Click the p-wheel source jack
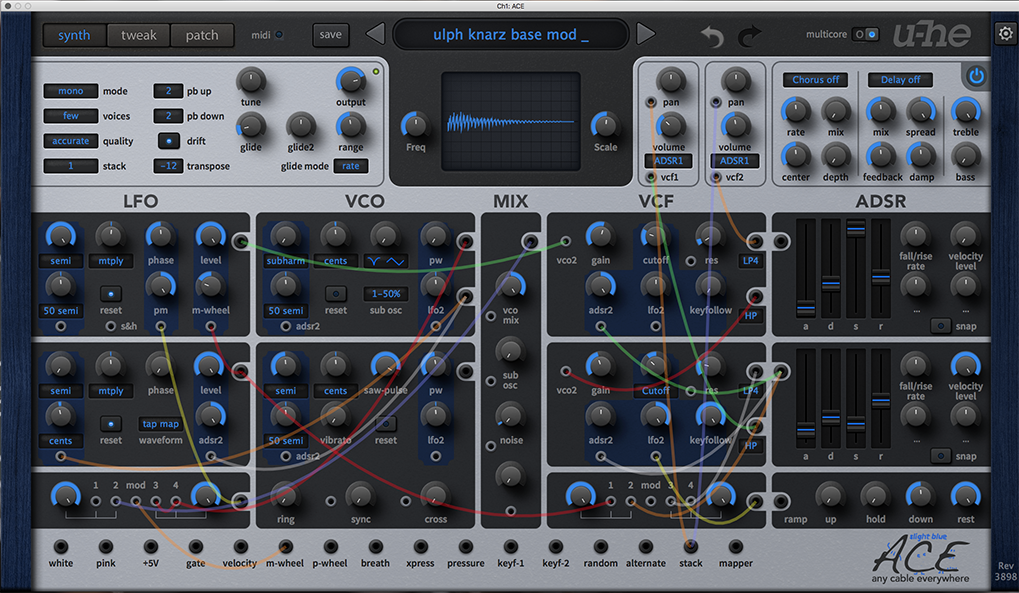 click(x=330, y=547)
